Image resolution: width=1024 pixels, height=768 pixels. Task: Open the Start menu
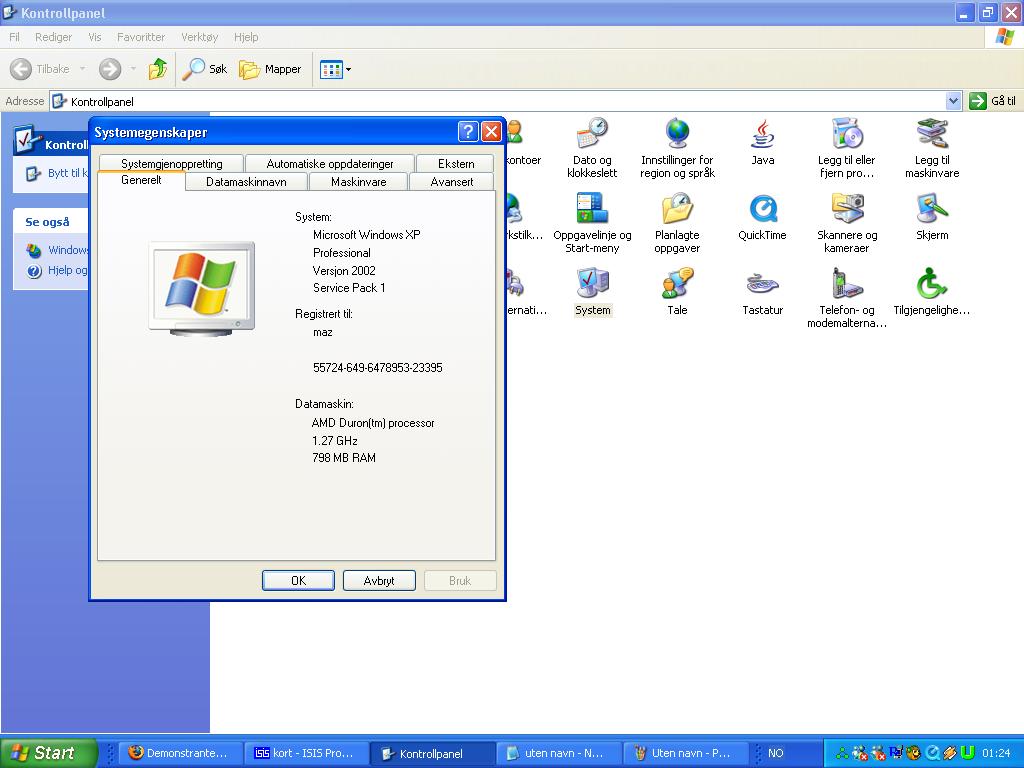48,753
